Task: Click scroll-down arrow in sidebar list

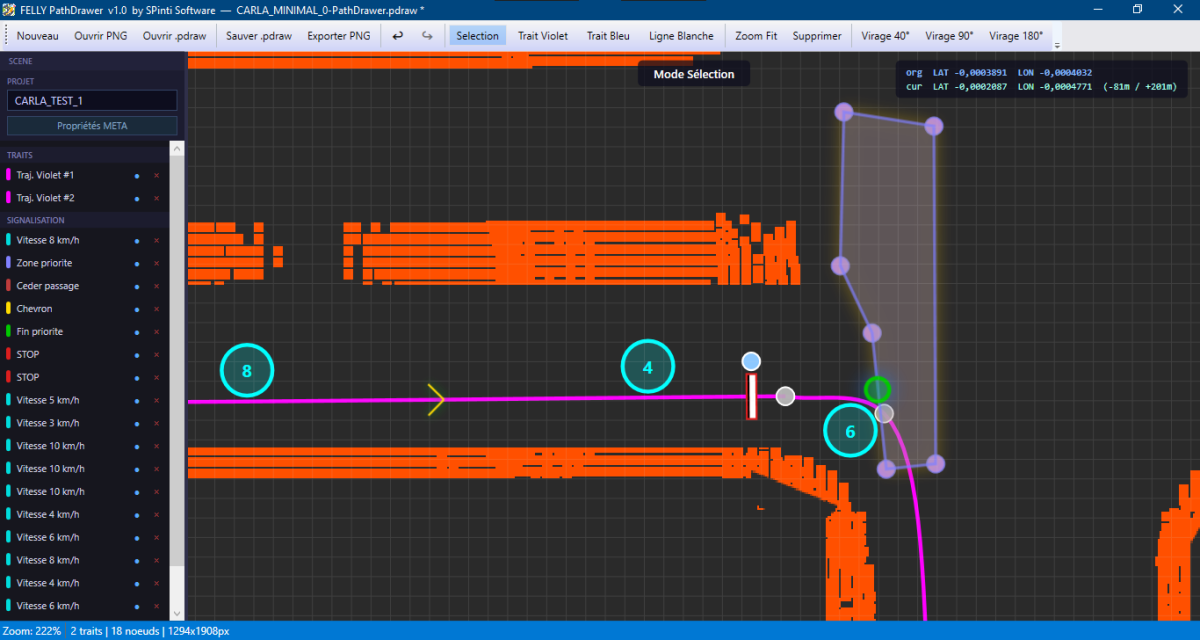Action: click(x=177, y=613)
